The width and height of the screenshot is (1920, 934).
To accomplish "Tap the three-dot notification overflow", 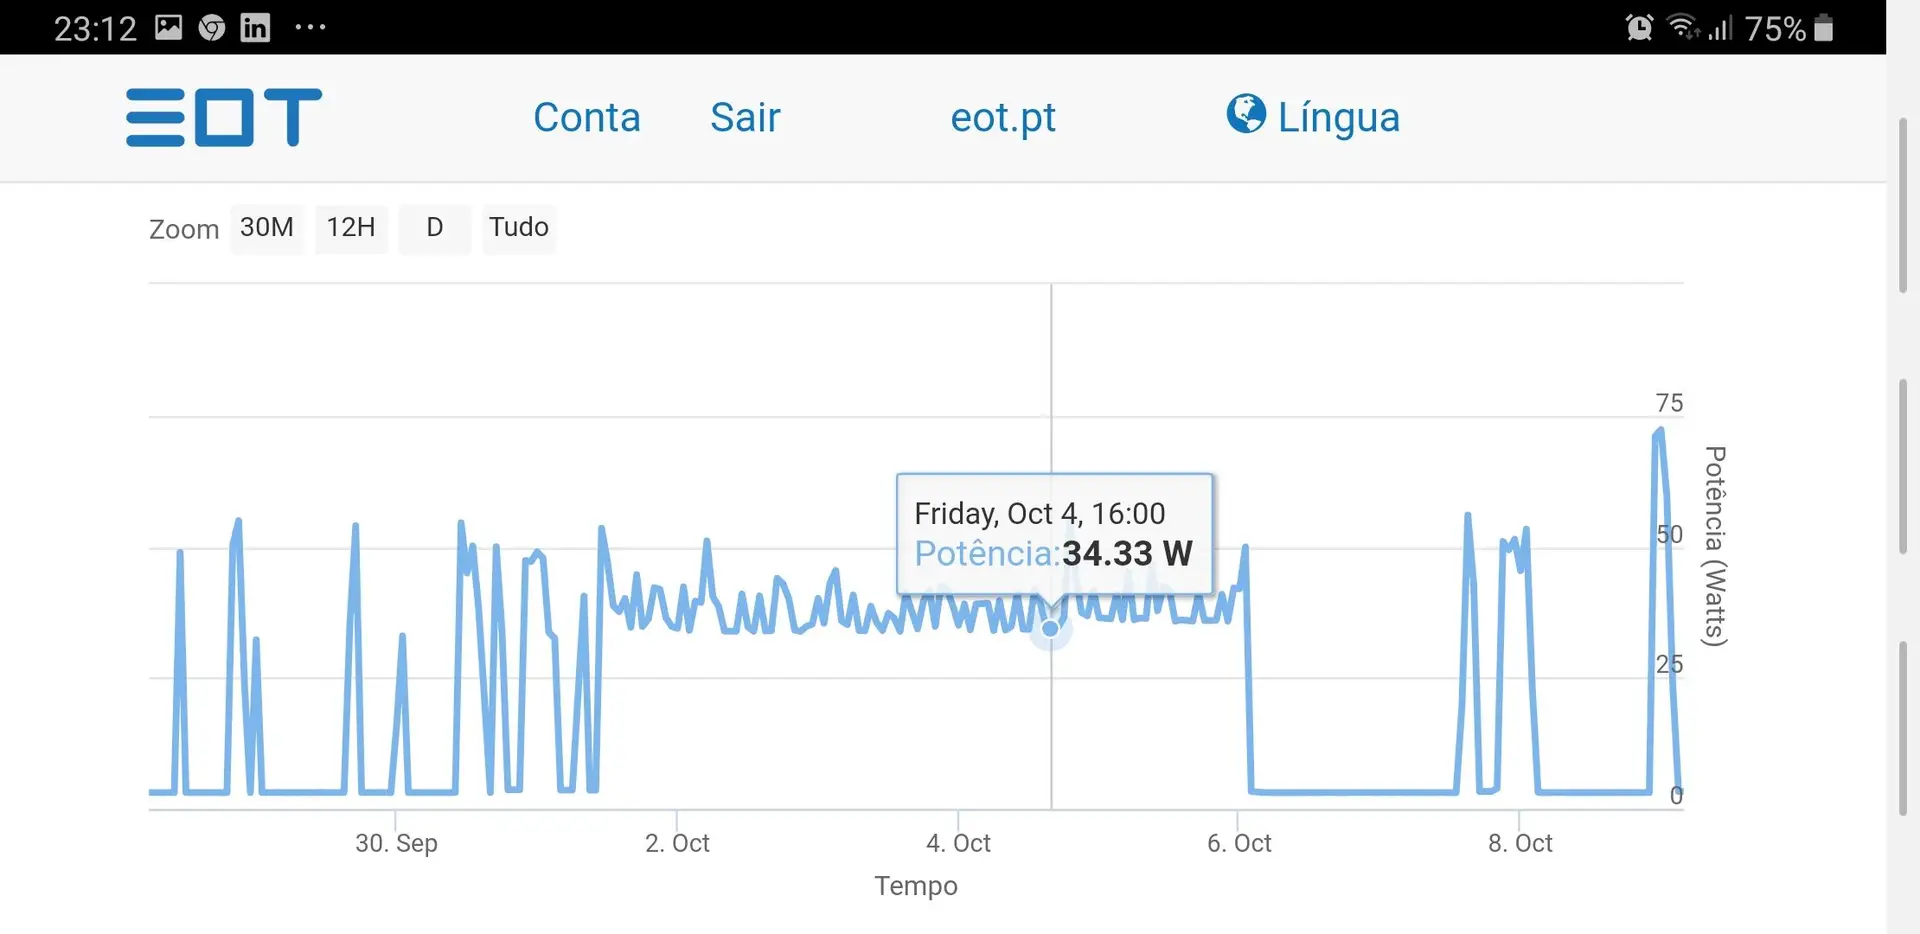I will (x=310, y=27).
